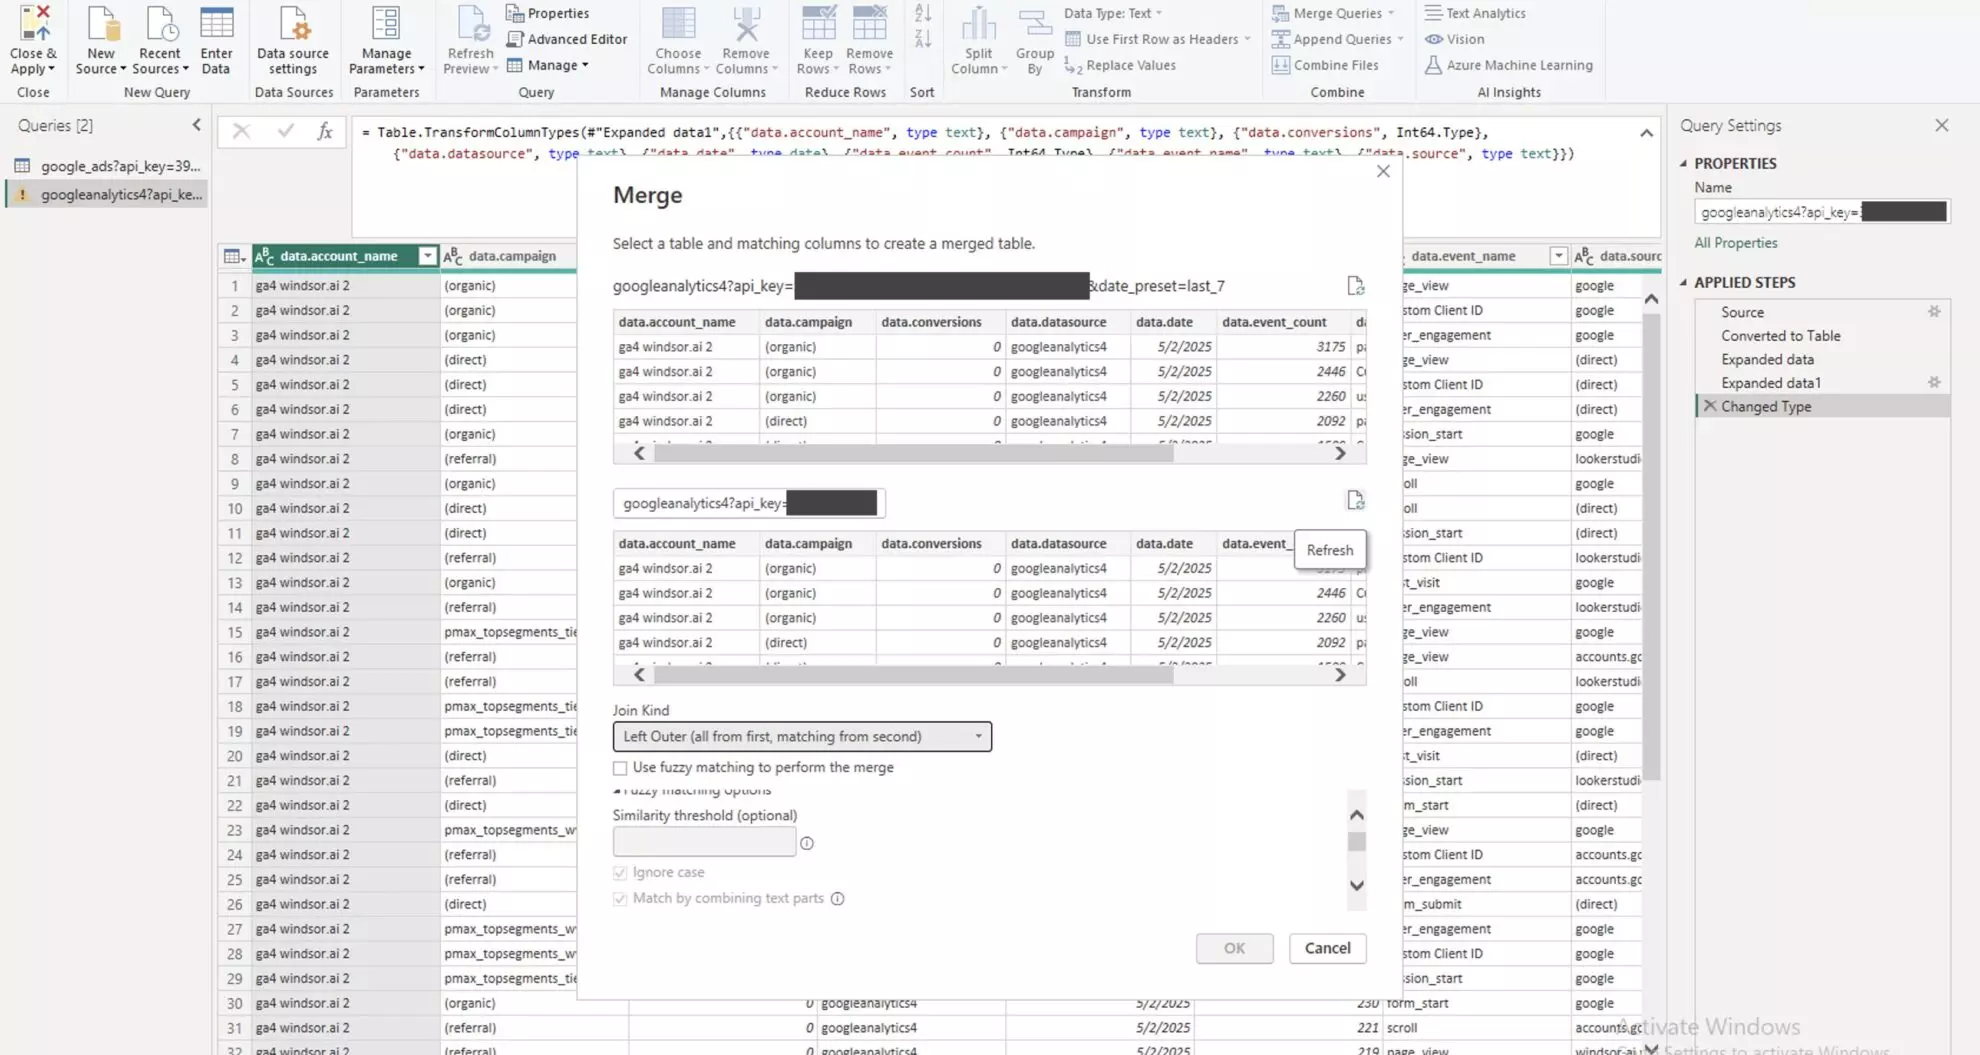
Task: Select googleanalytics4 query in Queries list
Action: 108,194
